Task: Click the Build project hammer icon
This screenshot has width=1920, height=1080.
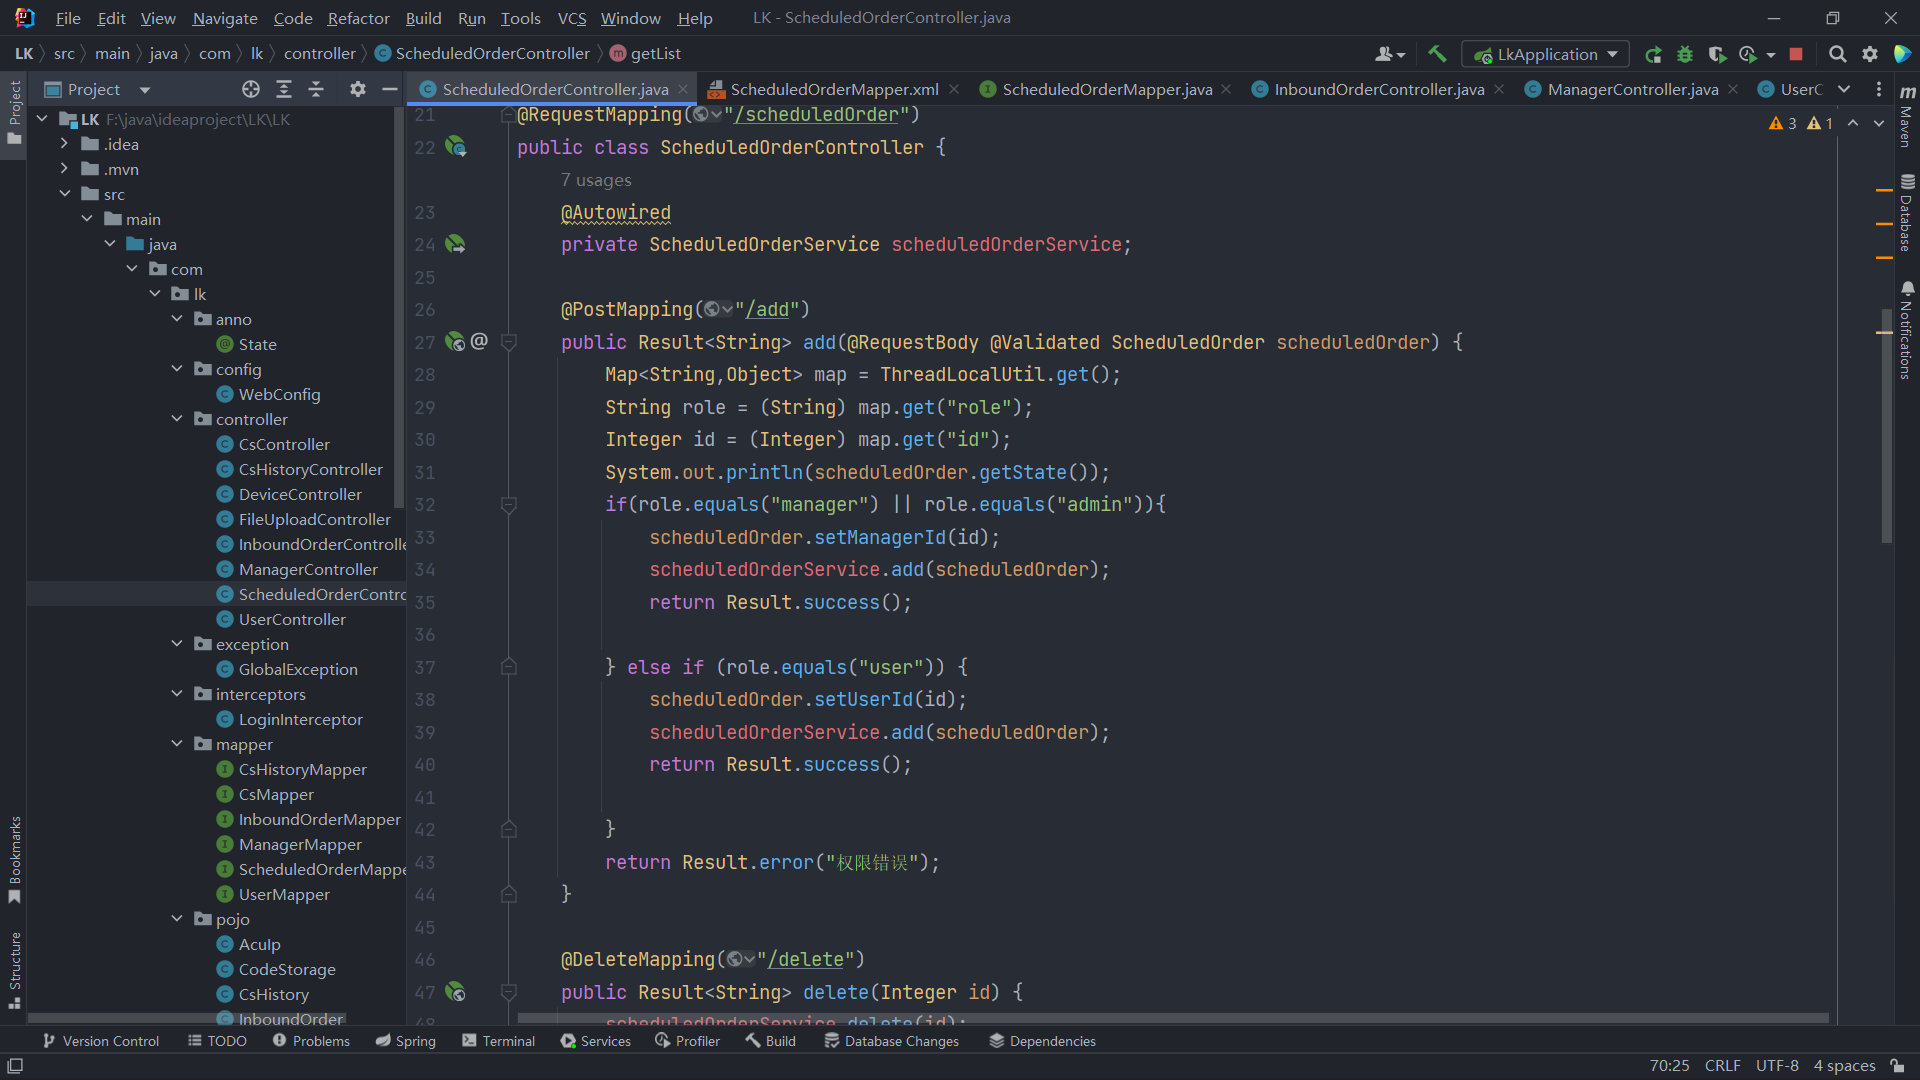Action: pyautogui.click(x=1437, y=54)
